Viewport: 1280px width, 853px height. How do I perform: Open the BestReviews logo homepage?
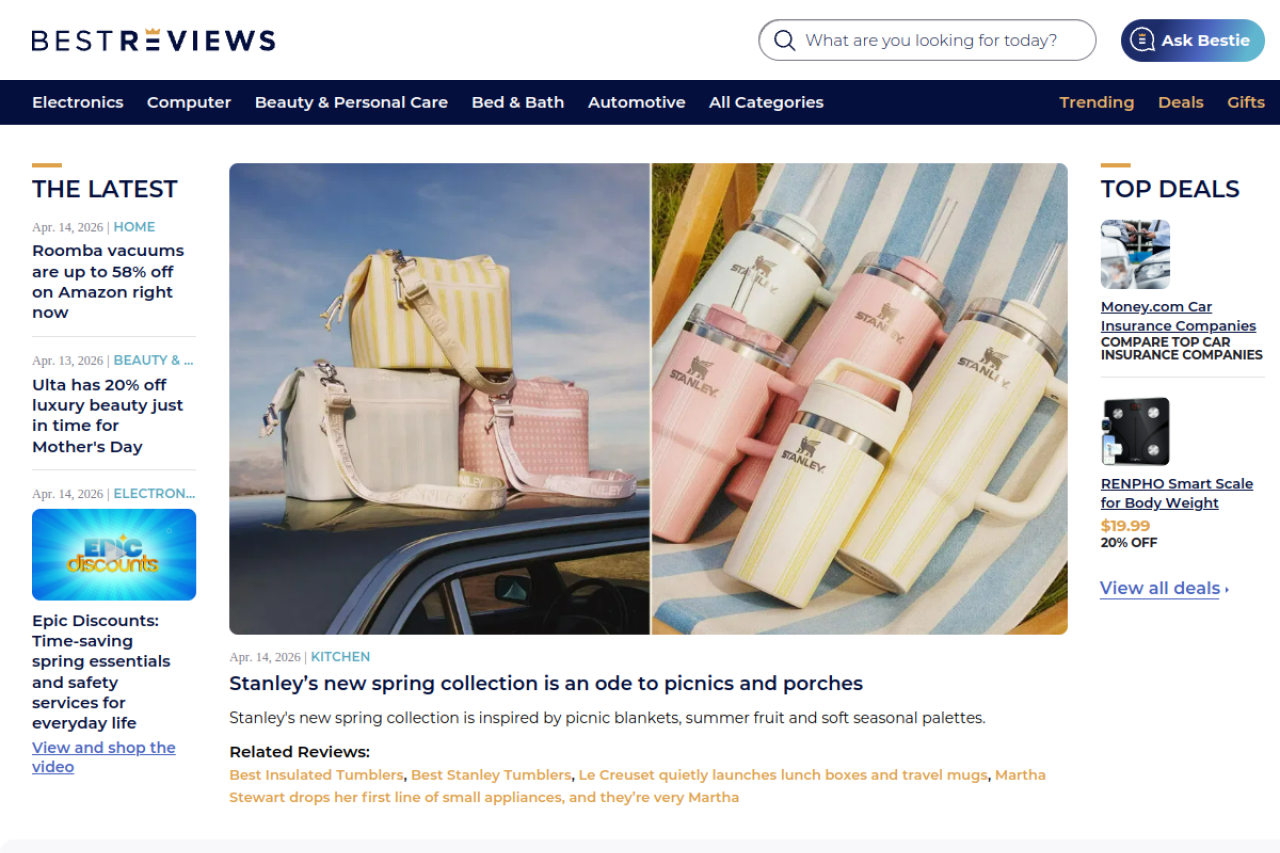tap(154, 40)
